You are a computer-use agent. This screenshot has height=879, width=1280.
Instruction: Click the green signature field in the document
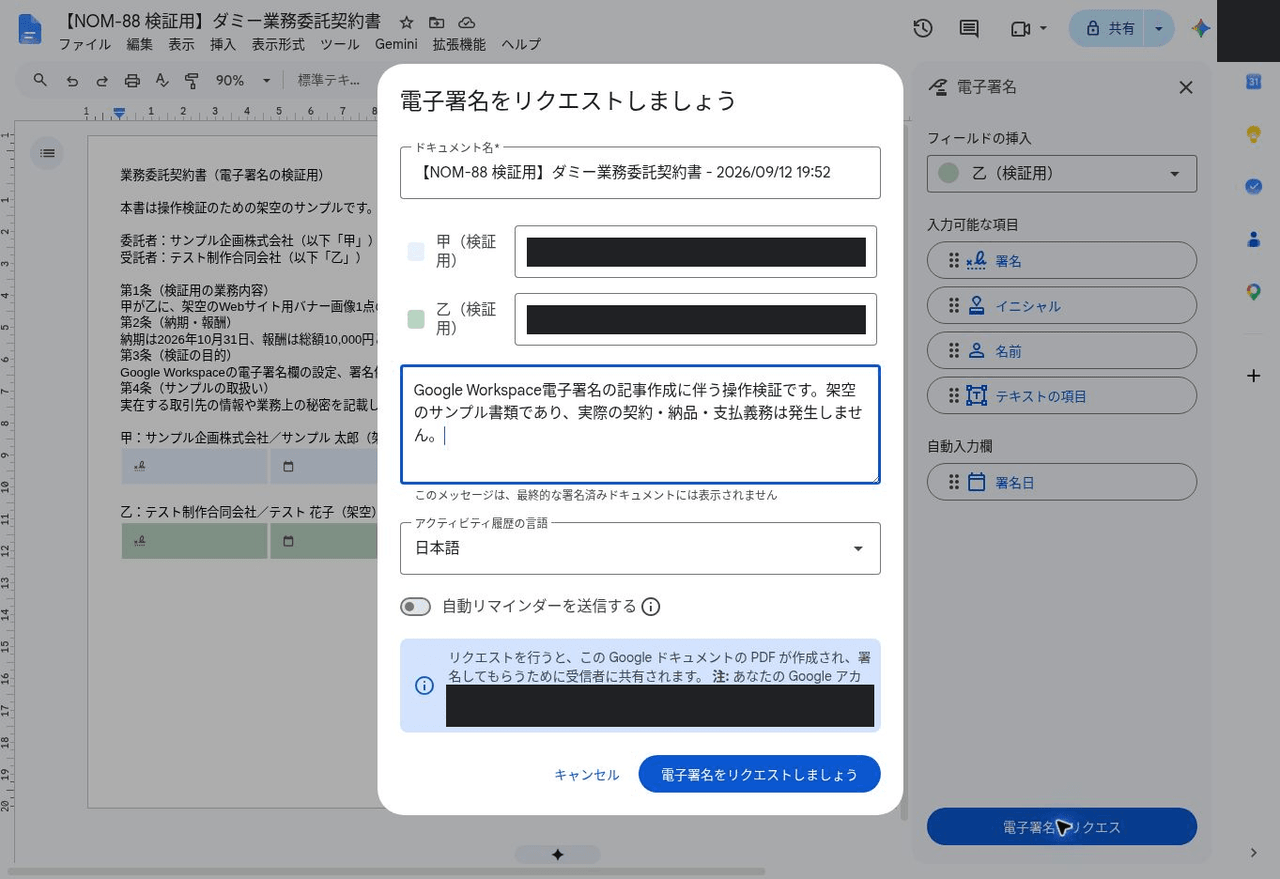(x=194, y=541)
